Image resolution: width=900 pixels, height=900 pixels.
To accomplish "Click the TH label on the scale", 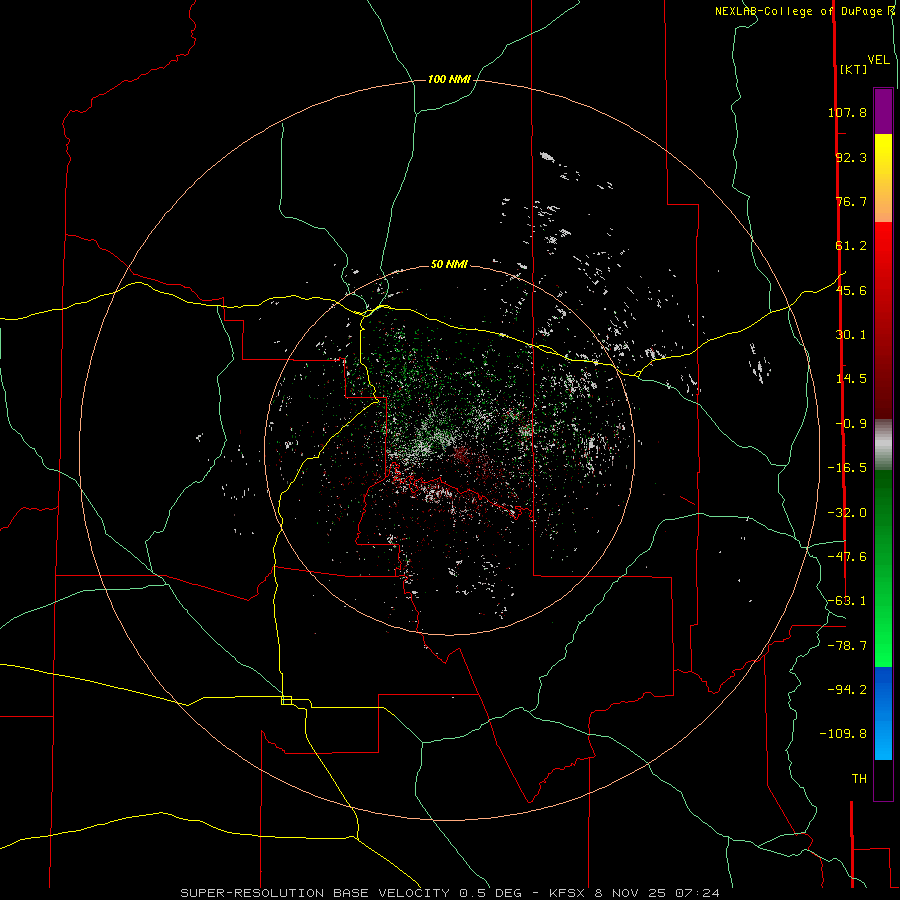I will pyautogui.click(x=859, y=779).
